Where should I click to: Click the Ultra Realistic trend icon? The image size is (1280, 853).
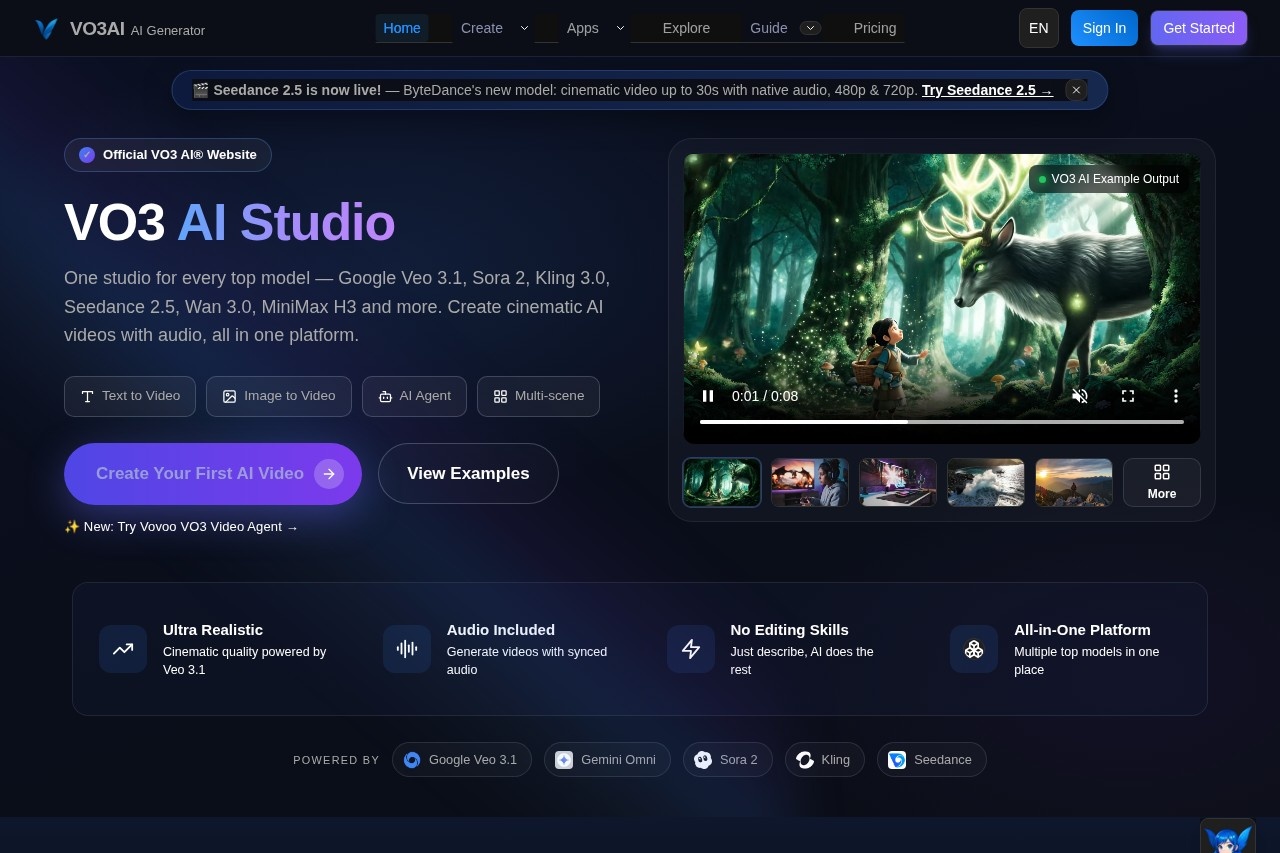coord(123,649)
